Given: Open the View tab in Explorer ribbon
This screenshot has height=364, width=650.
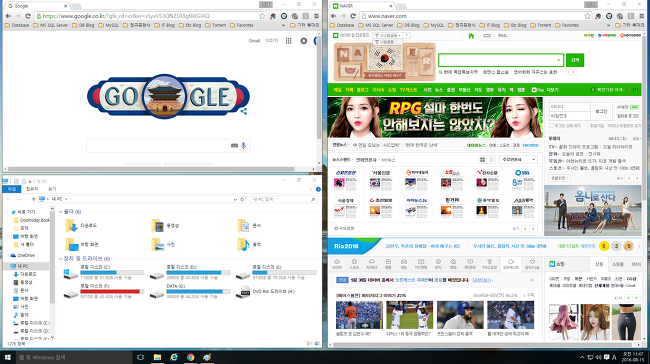Looking at the screenshot, I should pyautogui.click(x=52, y=189).
